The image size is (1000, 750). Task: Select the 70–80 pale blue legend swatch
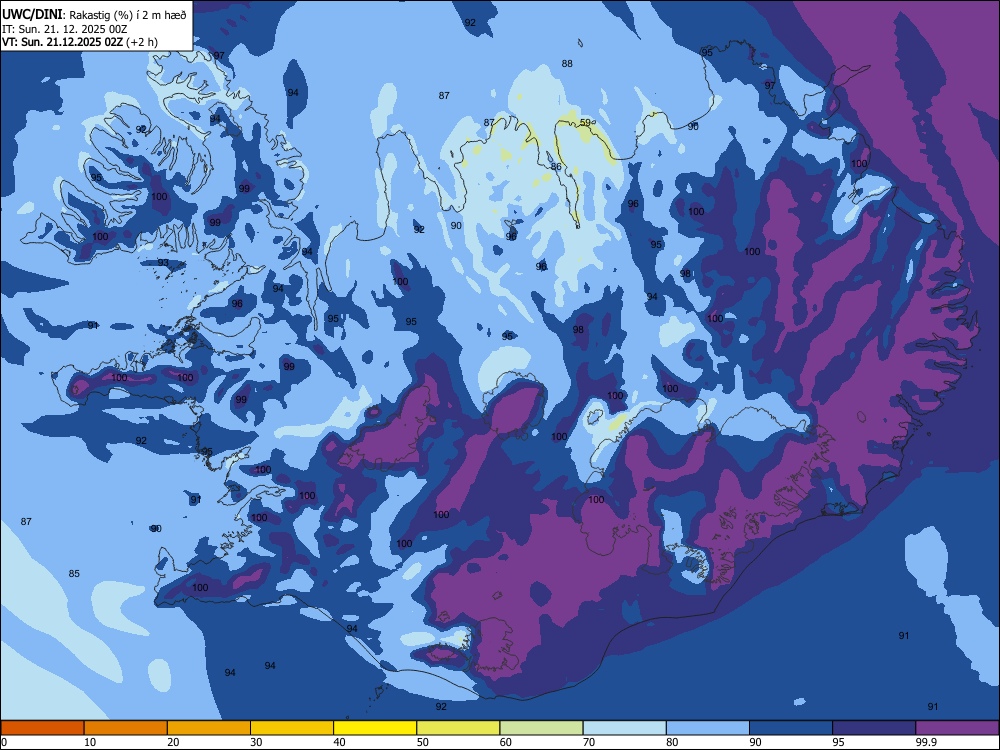point(624,728)
